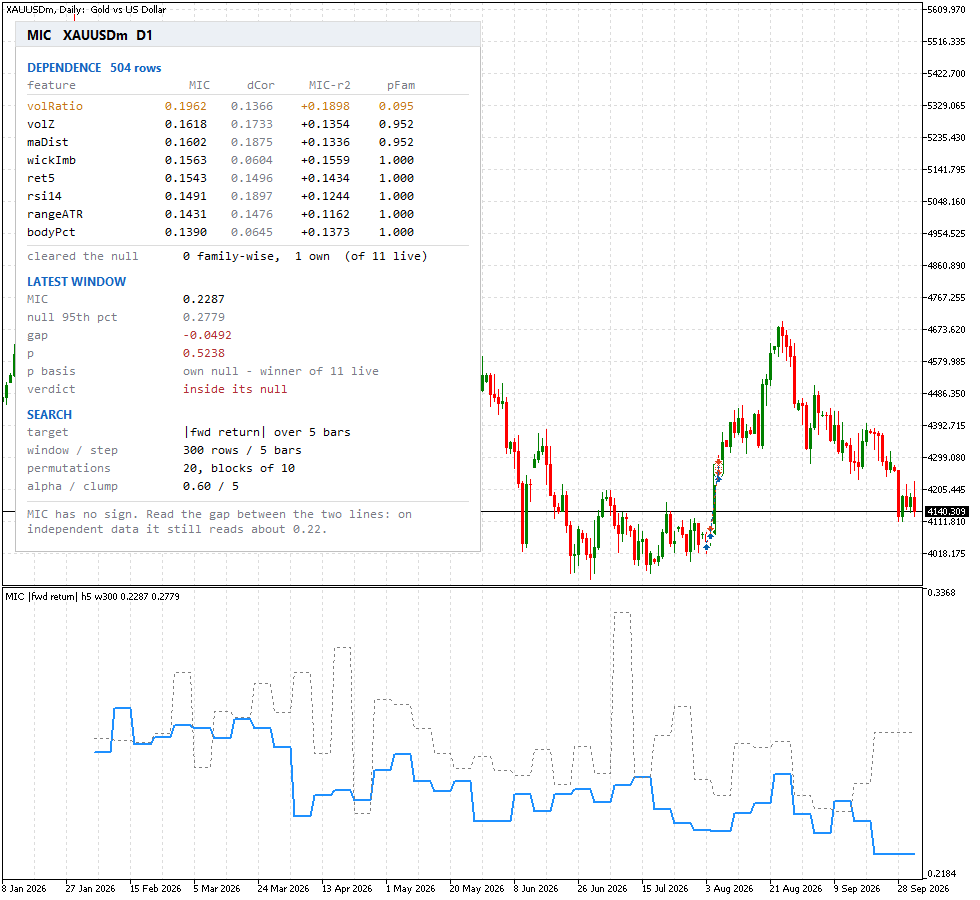This screenshot has width=980, height=900.
Task: Click date axis label 15 Feb 2026
Action: pos(156,889)
